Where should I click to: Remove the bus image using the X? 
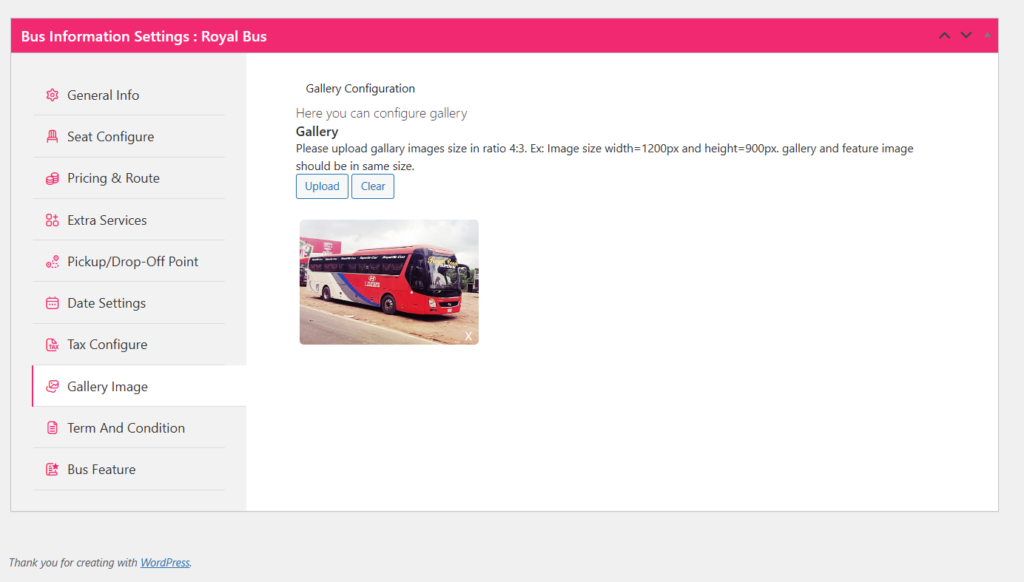[x=468, y=336]
